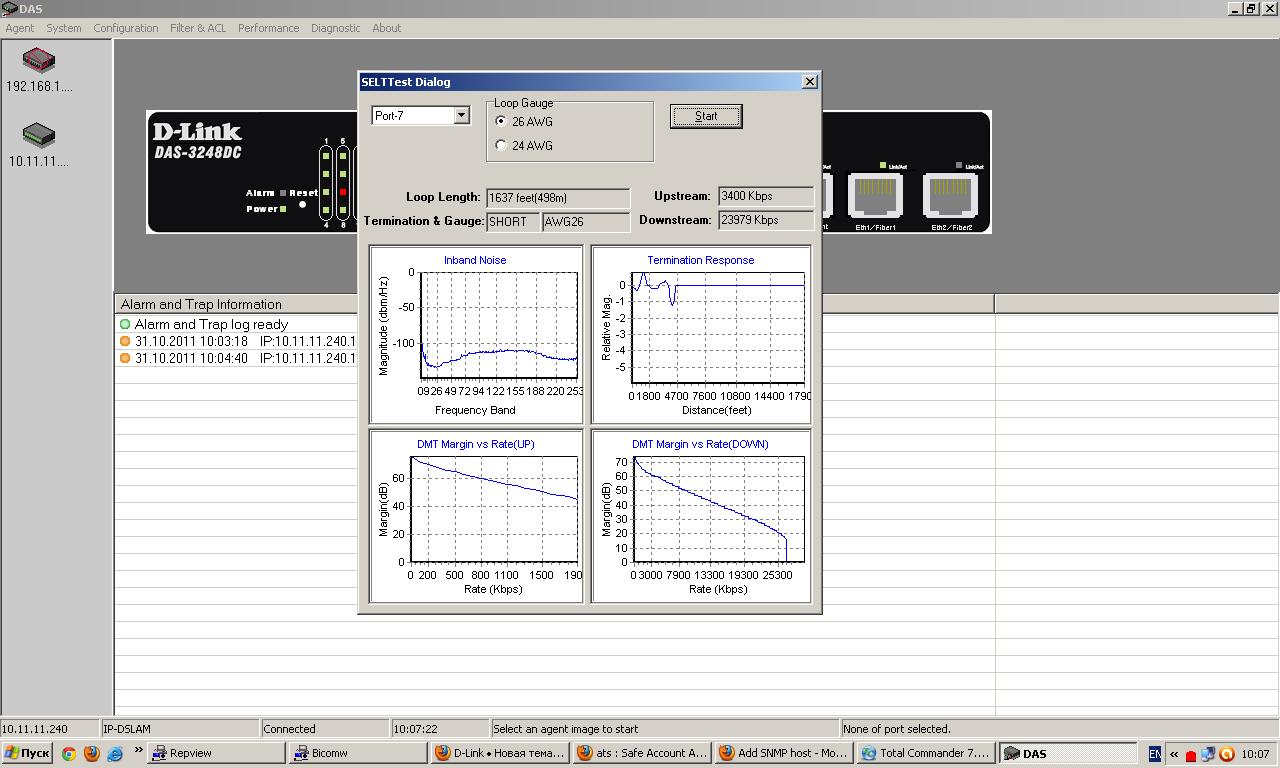Close the SELTTest Dialog window
Image resolution: width=1280 pixels, height=768 pixels.
coord(810,82)
